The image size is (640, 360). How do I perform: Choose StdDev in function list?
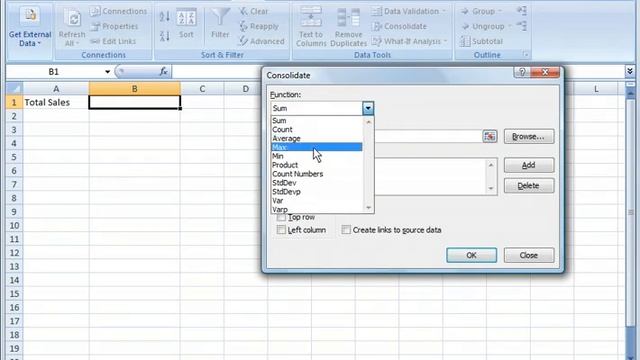[x=317, y=183]
